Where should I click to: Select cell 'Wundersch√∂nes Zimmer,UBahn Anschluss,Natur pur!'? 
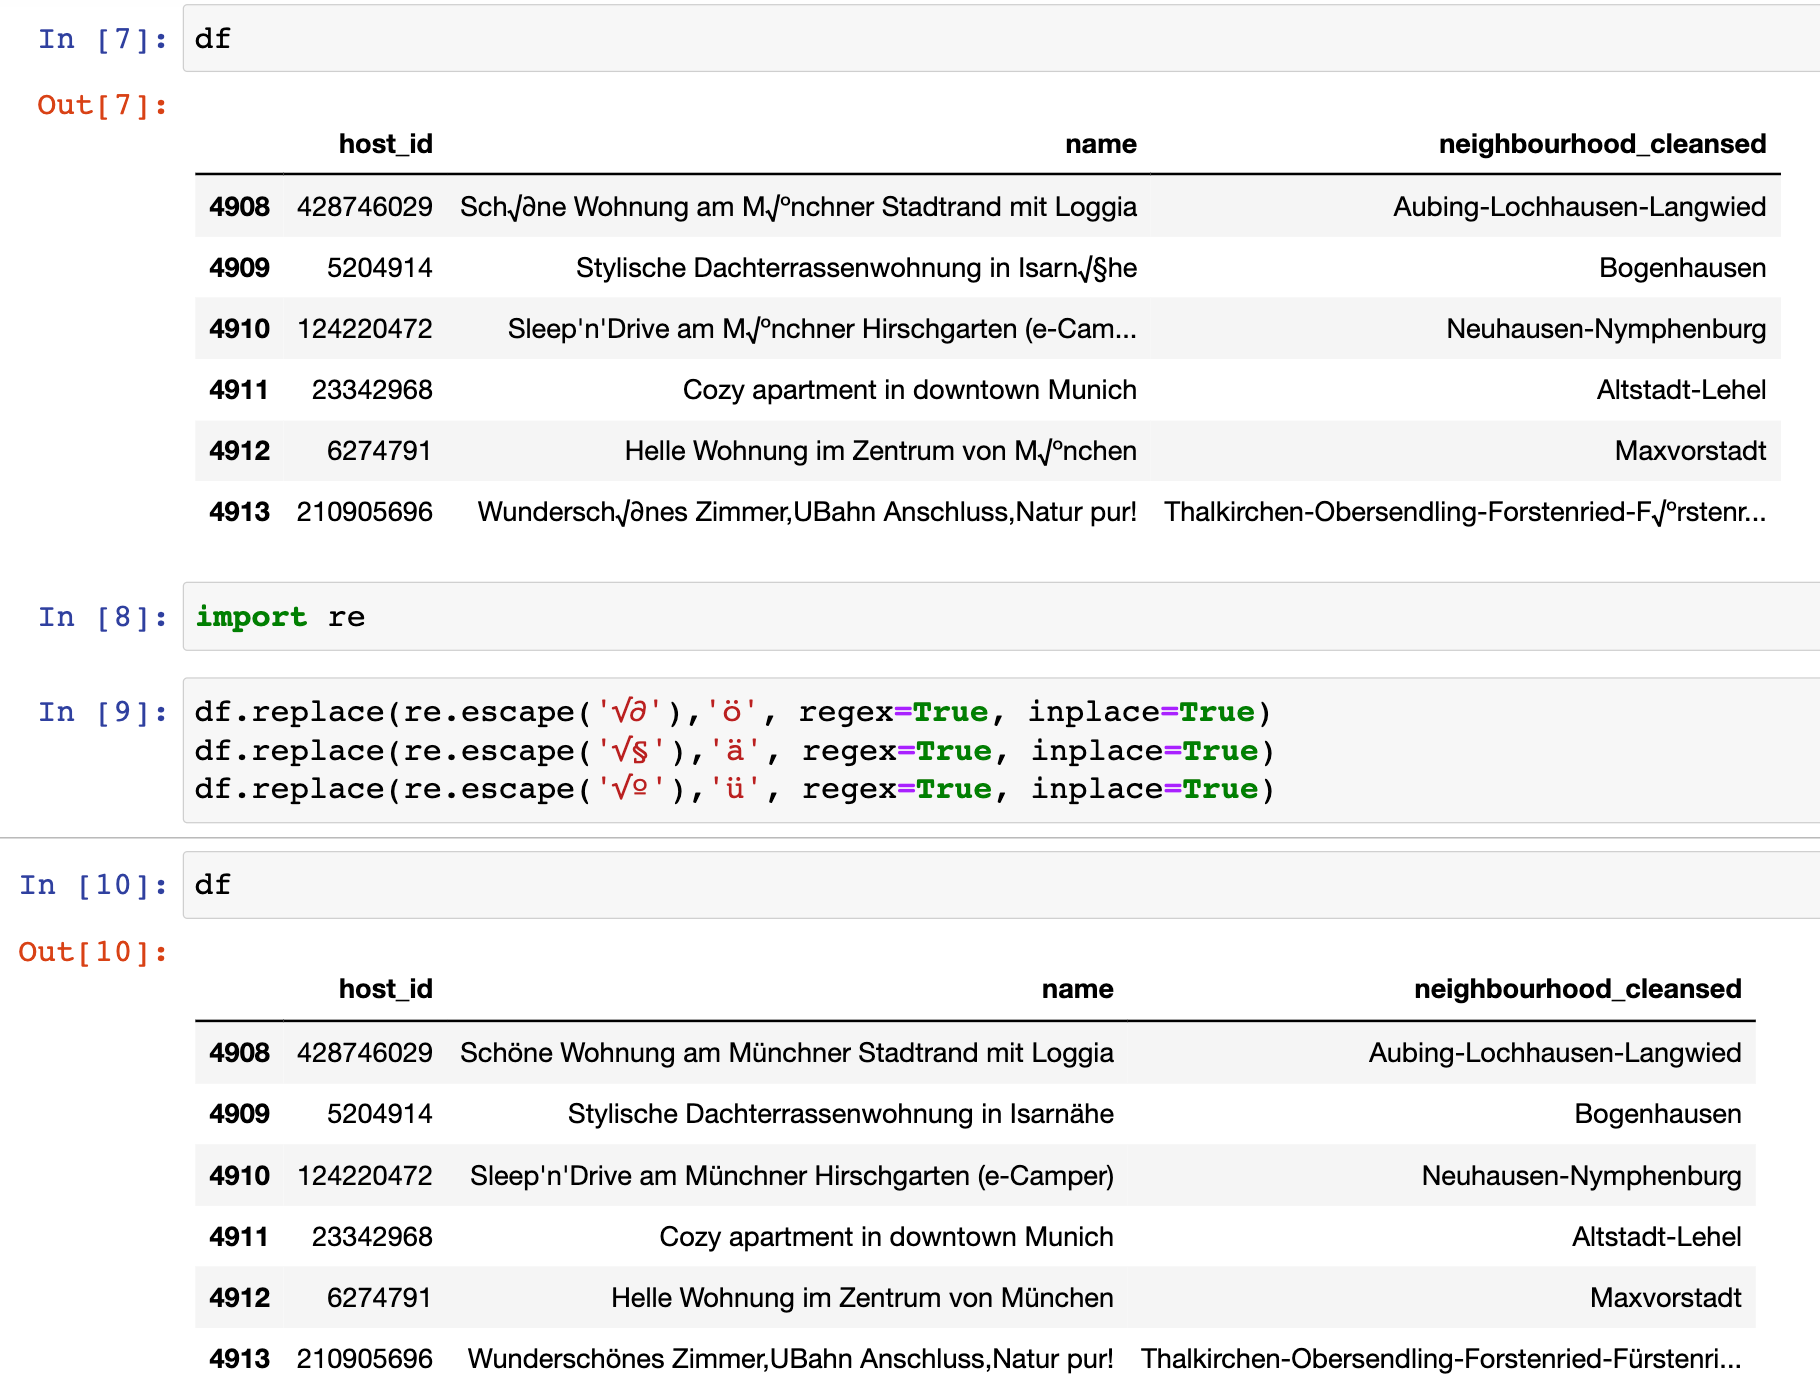pyautogui.click(x=807, y=512)
